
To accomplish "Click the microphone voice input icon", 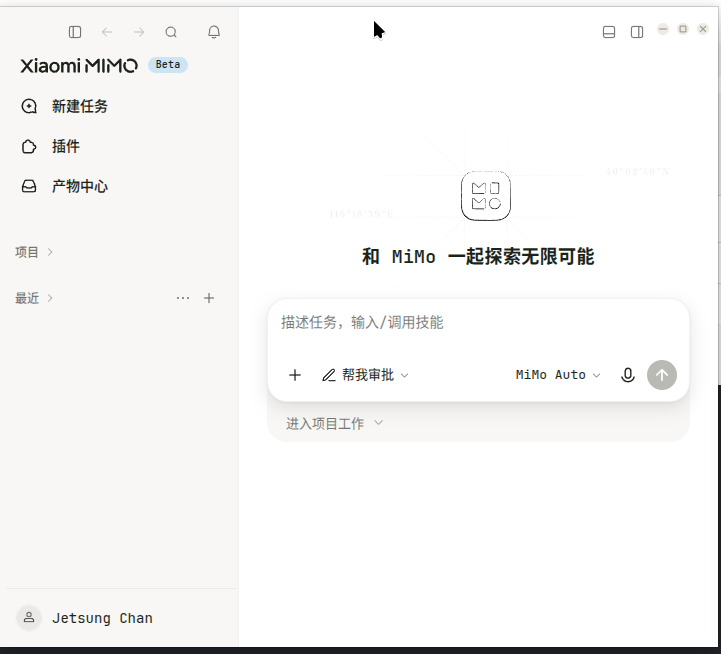I will [628, 375].
